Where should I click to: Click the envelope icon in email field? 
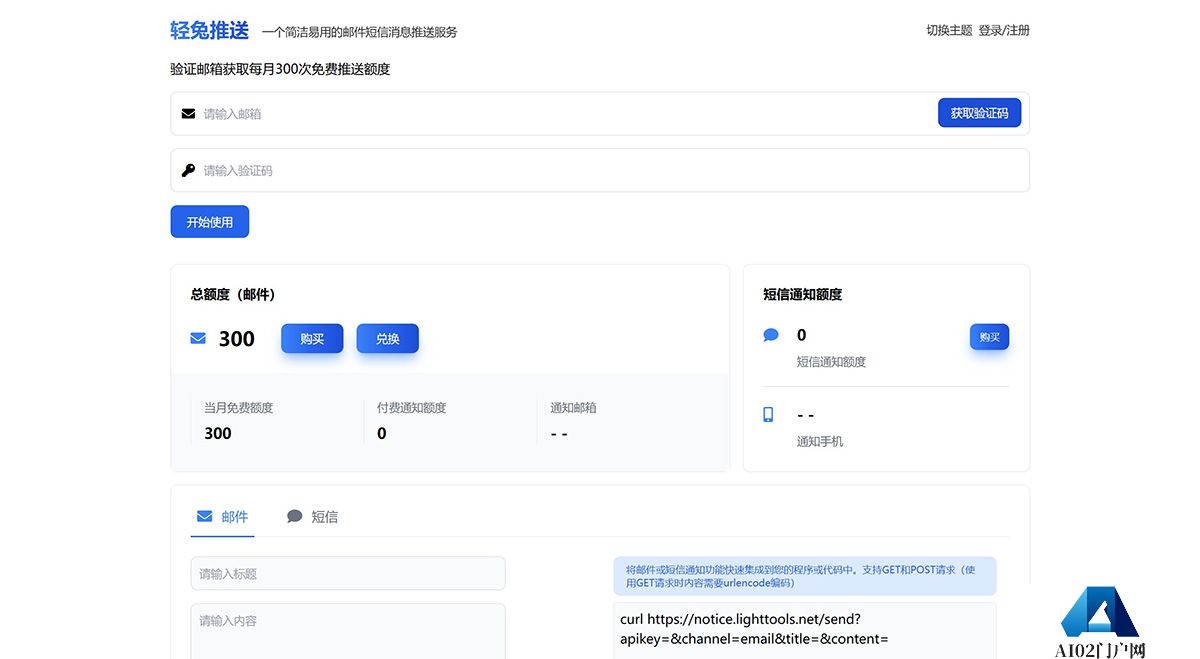pyautogui.click(x=188, y=114)
